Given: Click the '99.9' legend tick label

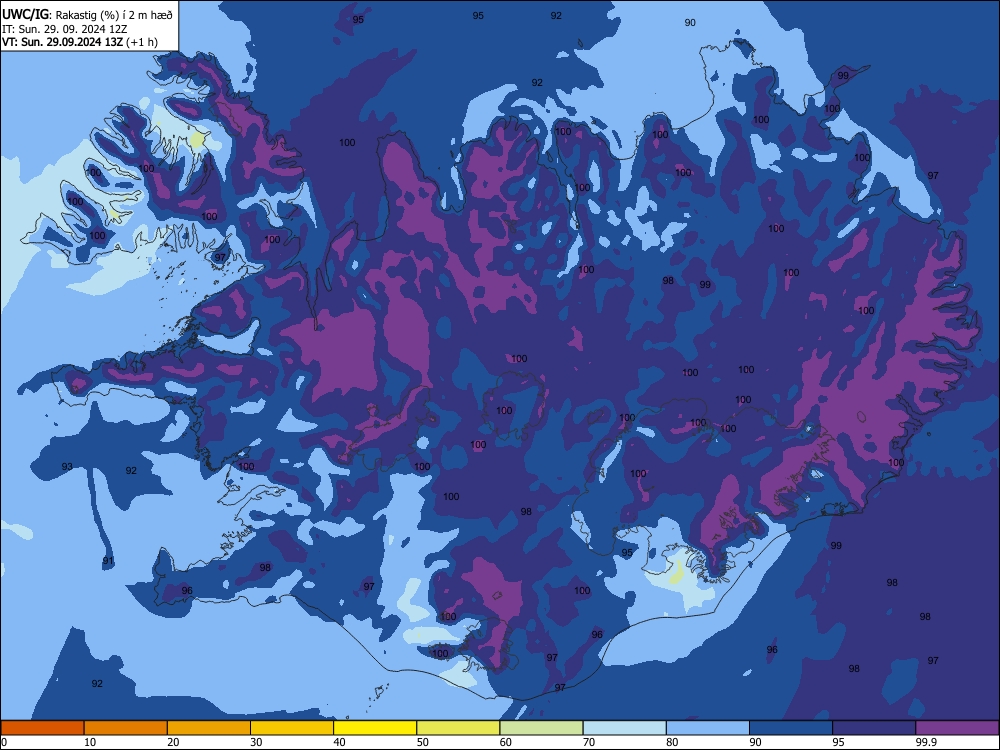Looking at the screenshot, I should (x=926, y=742).
